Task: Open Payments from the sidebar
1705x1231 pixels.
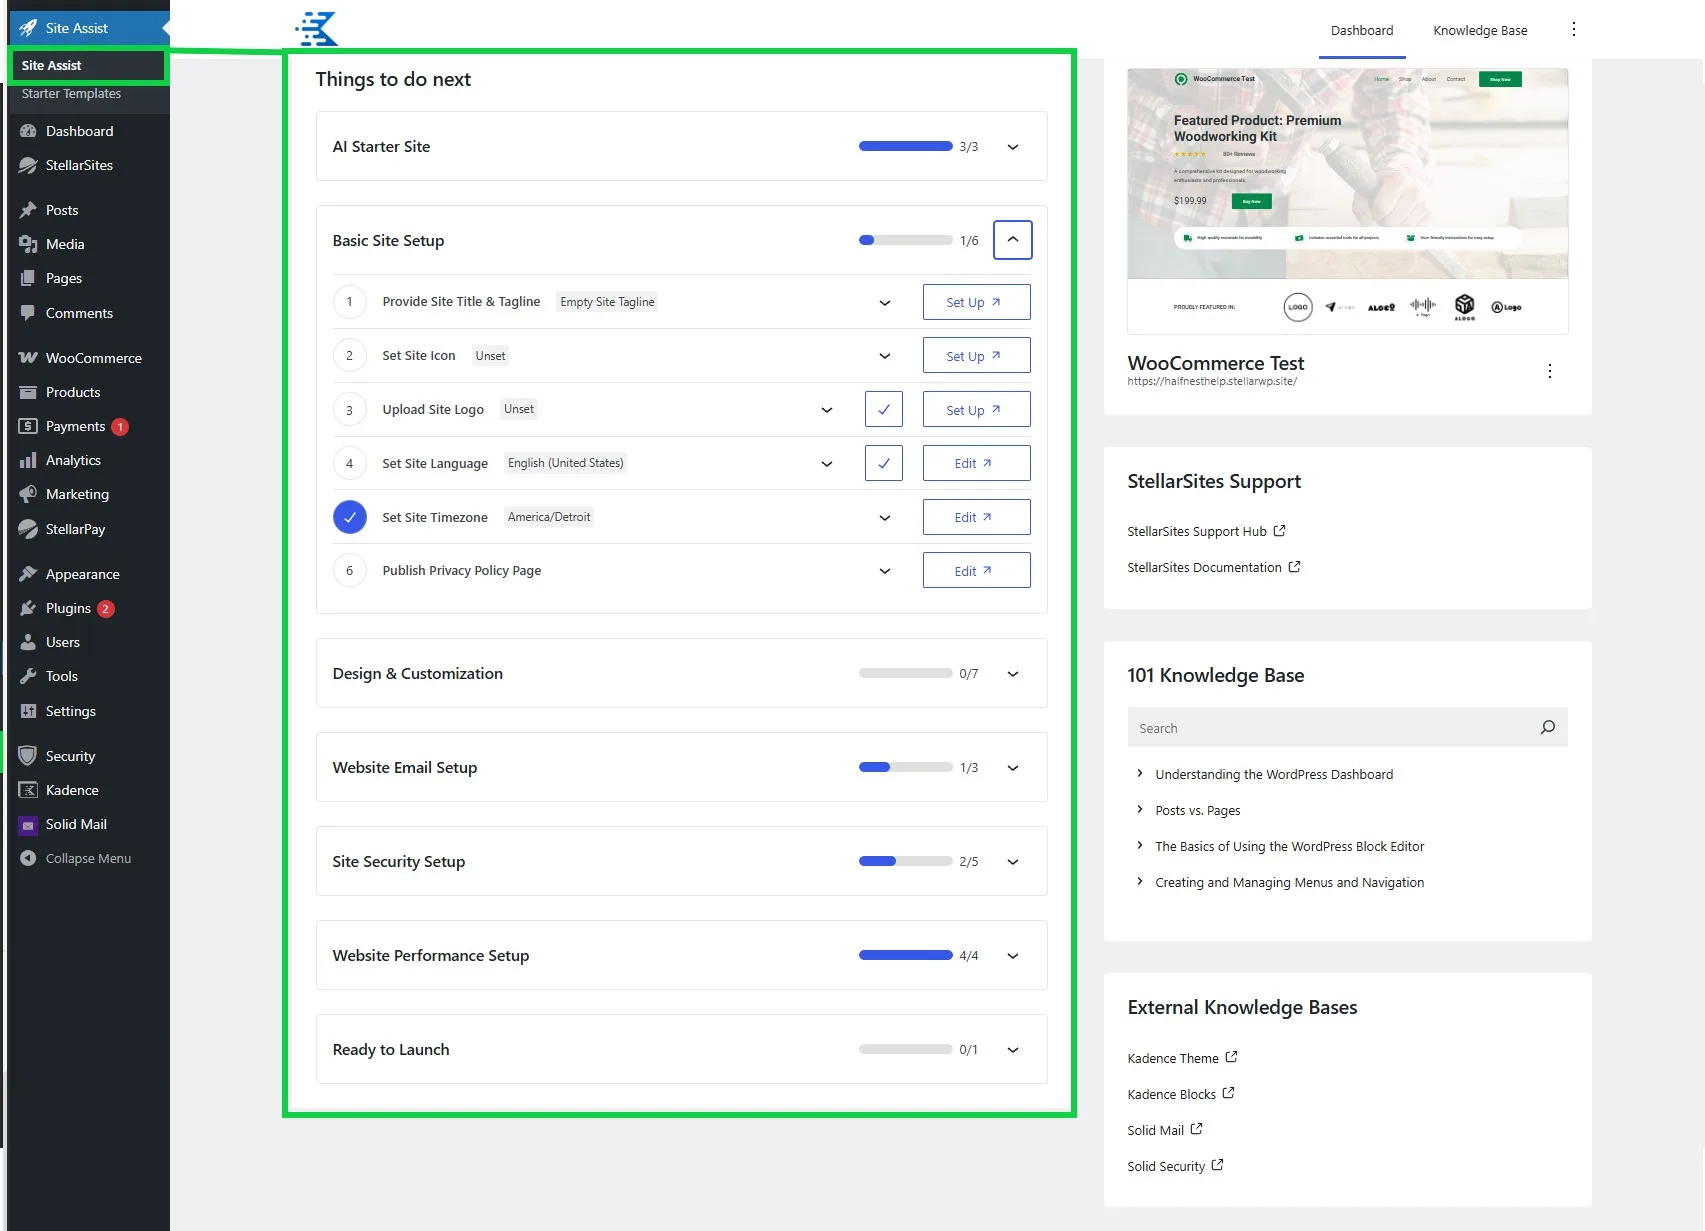Action: tap(75, 426)
